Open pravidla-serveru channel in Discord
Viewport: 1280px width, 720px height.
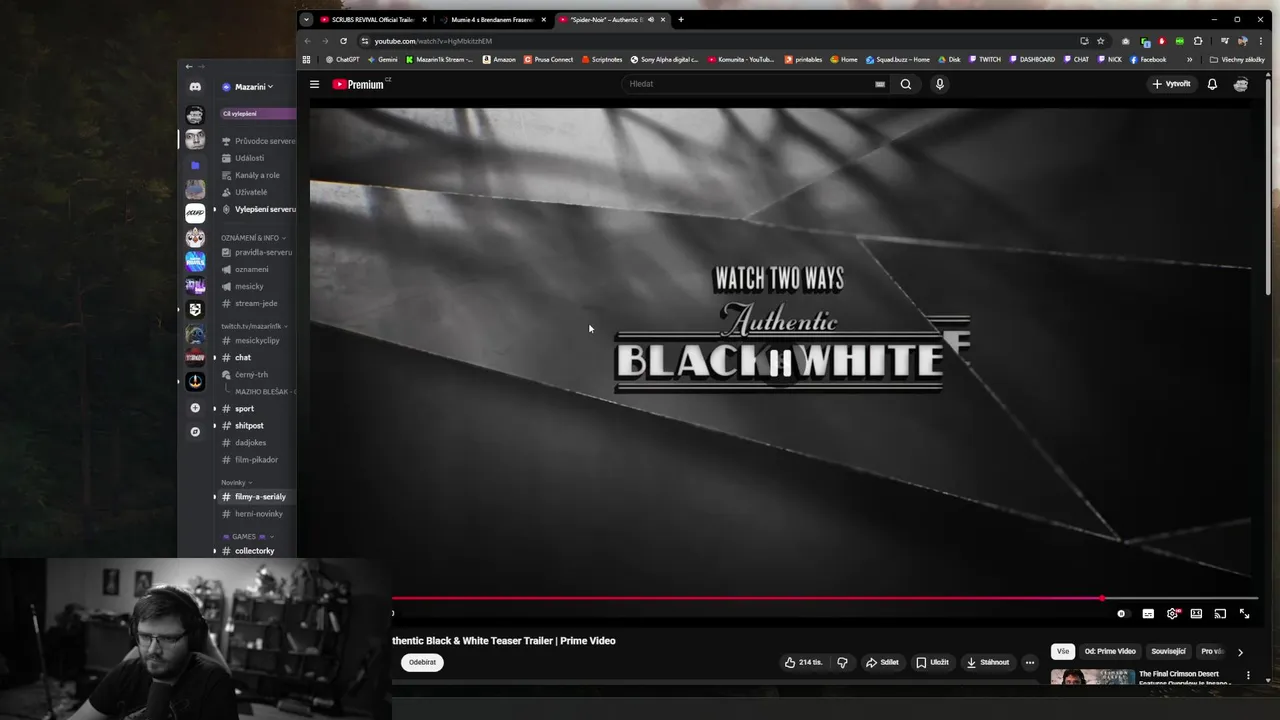tap(263, 252)
